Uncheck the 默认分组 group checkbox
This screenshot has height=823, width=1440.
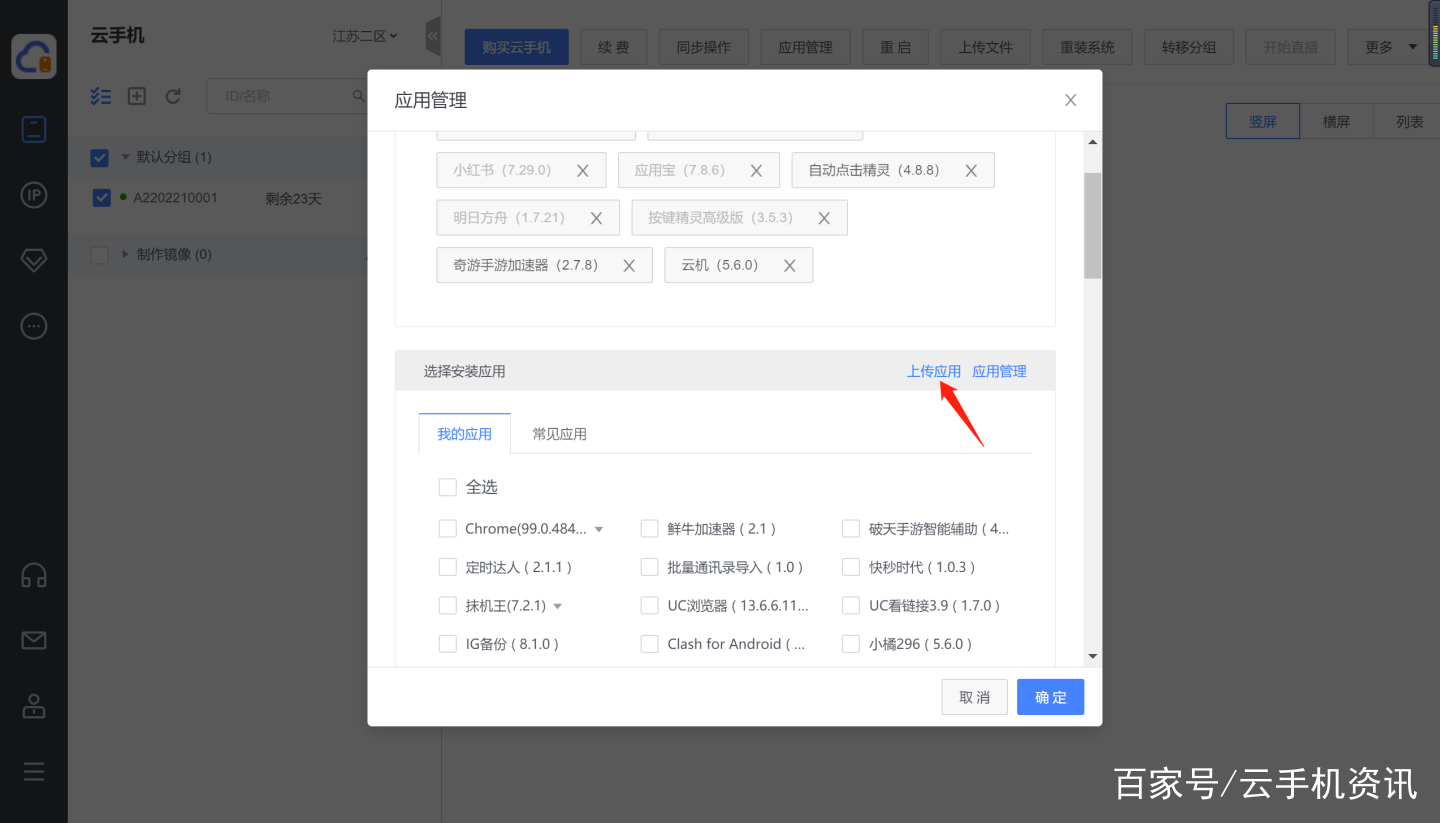[x=100, y=158]
